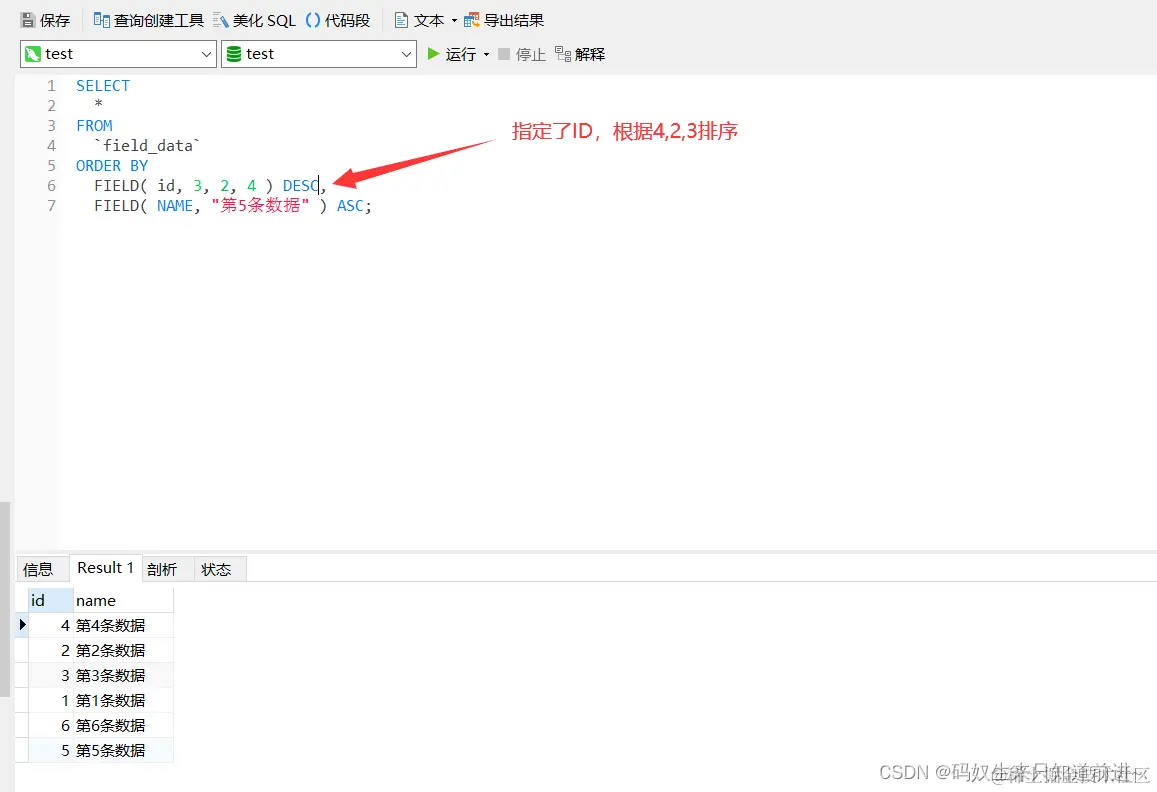Click id cell with value 4
The width and height of the screenshot is (1157, 792).
click(x=51, y=625)
